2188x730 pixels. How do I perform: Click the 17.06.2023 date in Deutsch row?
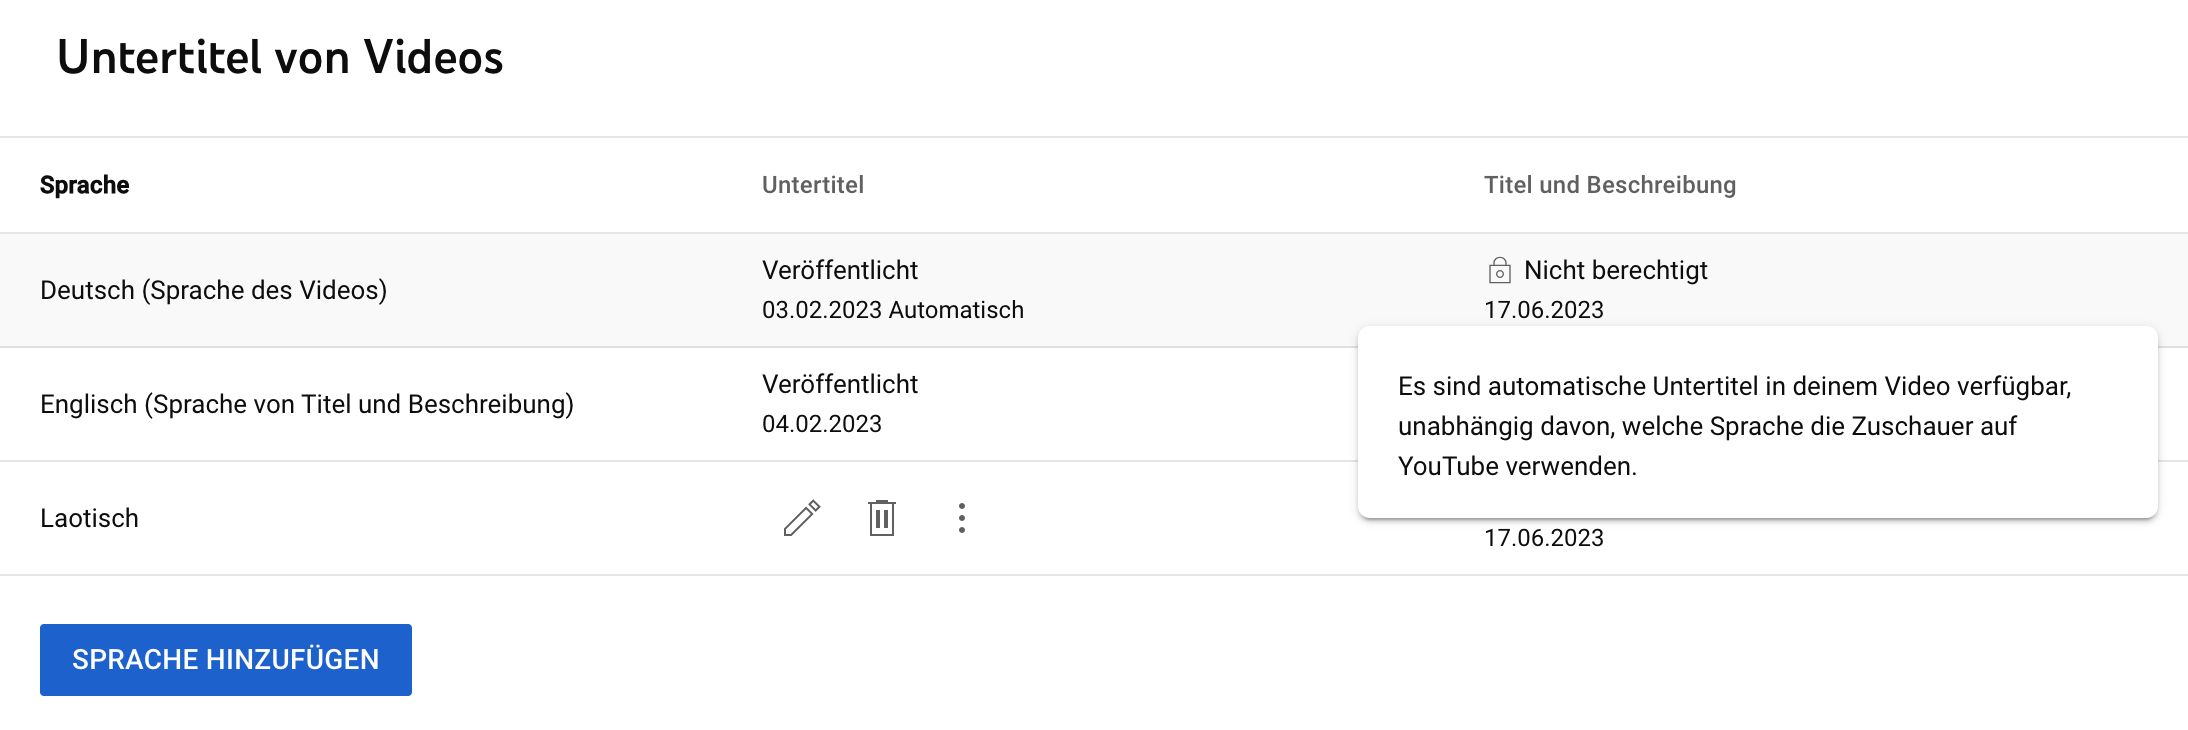pos(1543,310)
